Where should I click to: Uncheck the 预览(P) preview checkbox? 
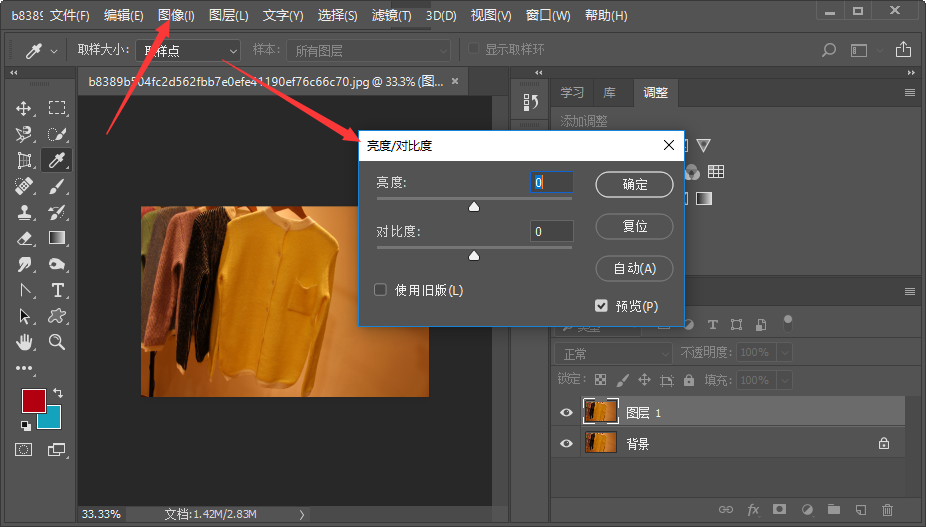click(601, 305)
